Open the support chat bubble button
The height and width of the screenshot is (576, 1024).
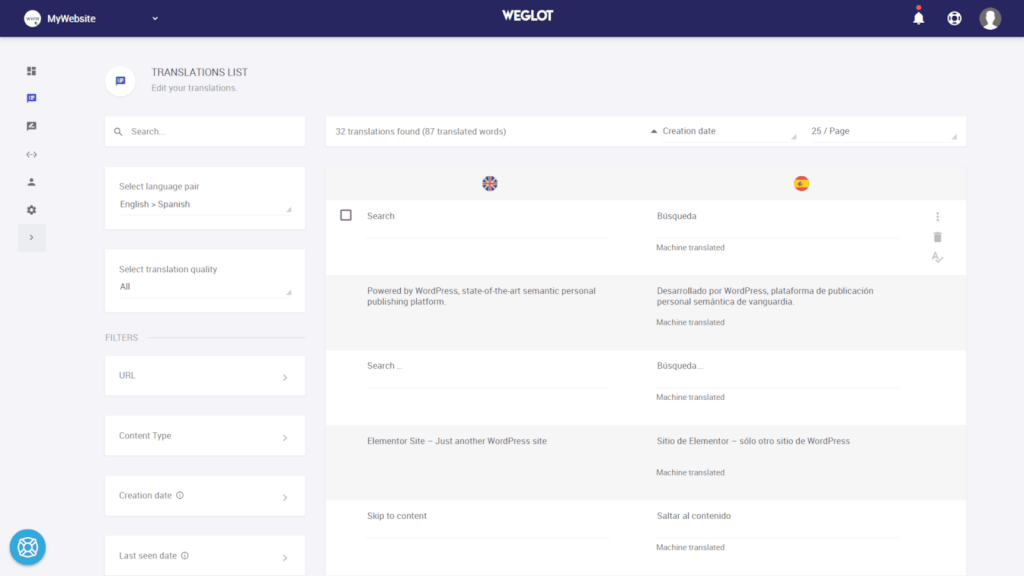(28, 547)
